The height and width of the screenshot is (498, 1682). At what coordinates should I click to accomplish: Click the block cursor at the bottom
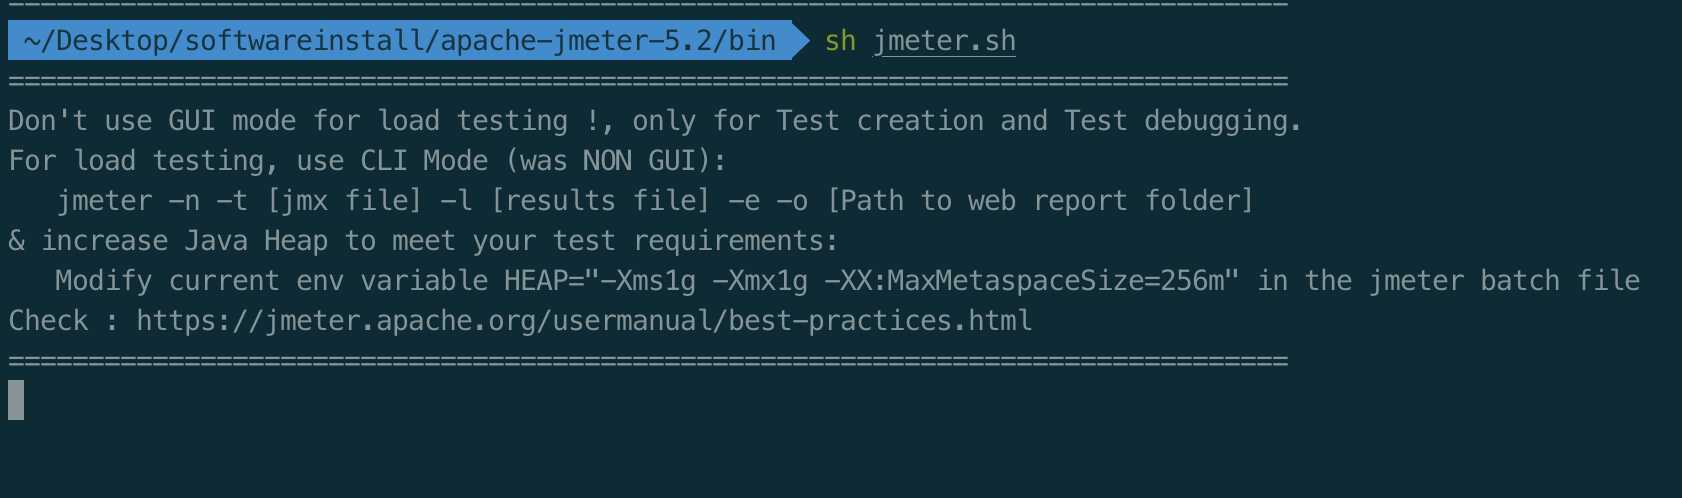point(16,400)
